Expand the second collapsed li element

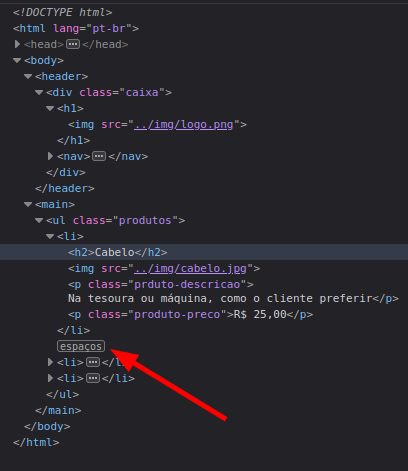50,362
